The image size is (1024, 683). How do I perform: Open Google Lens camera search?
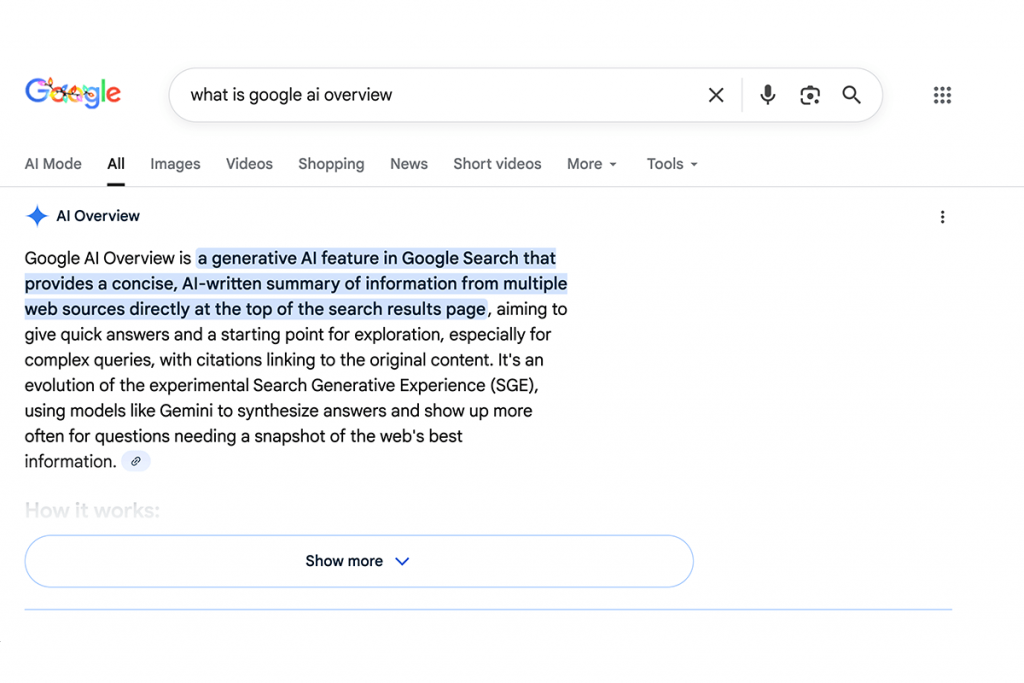pyautogui.click(x=810, y=95)
